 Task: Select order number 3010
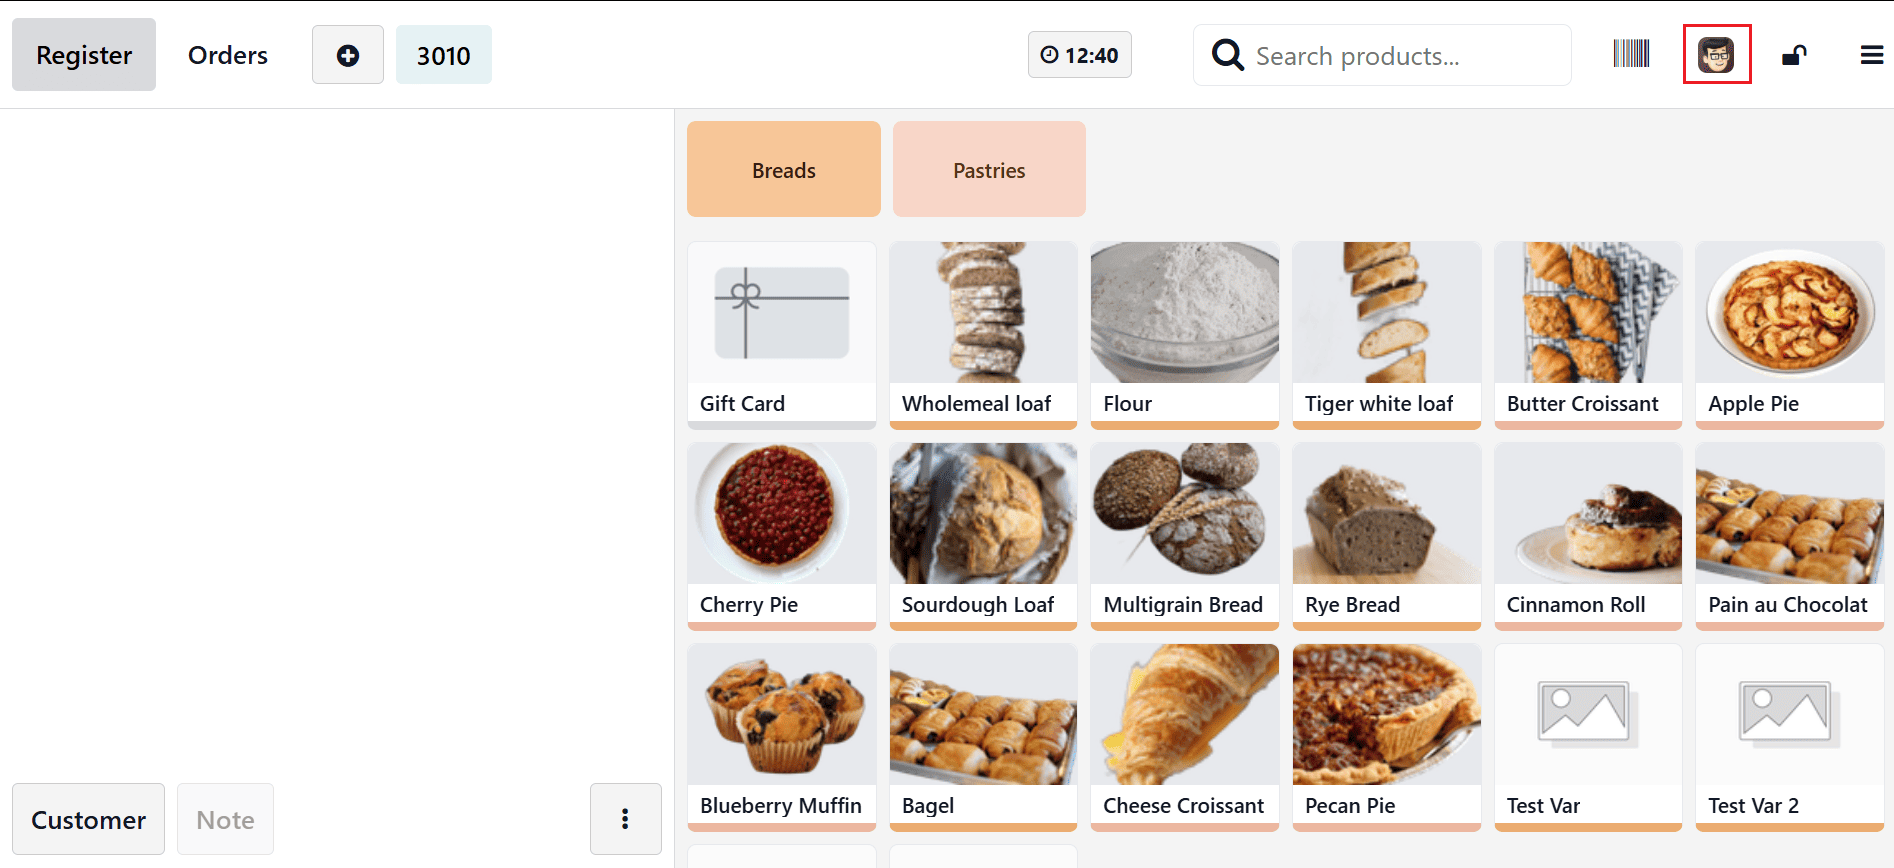443,55
